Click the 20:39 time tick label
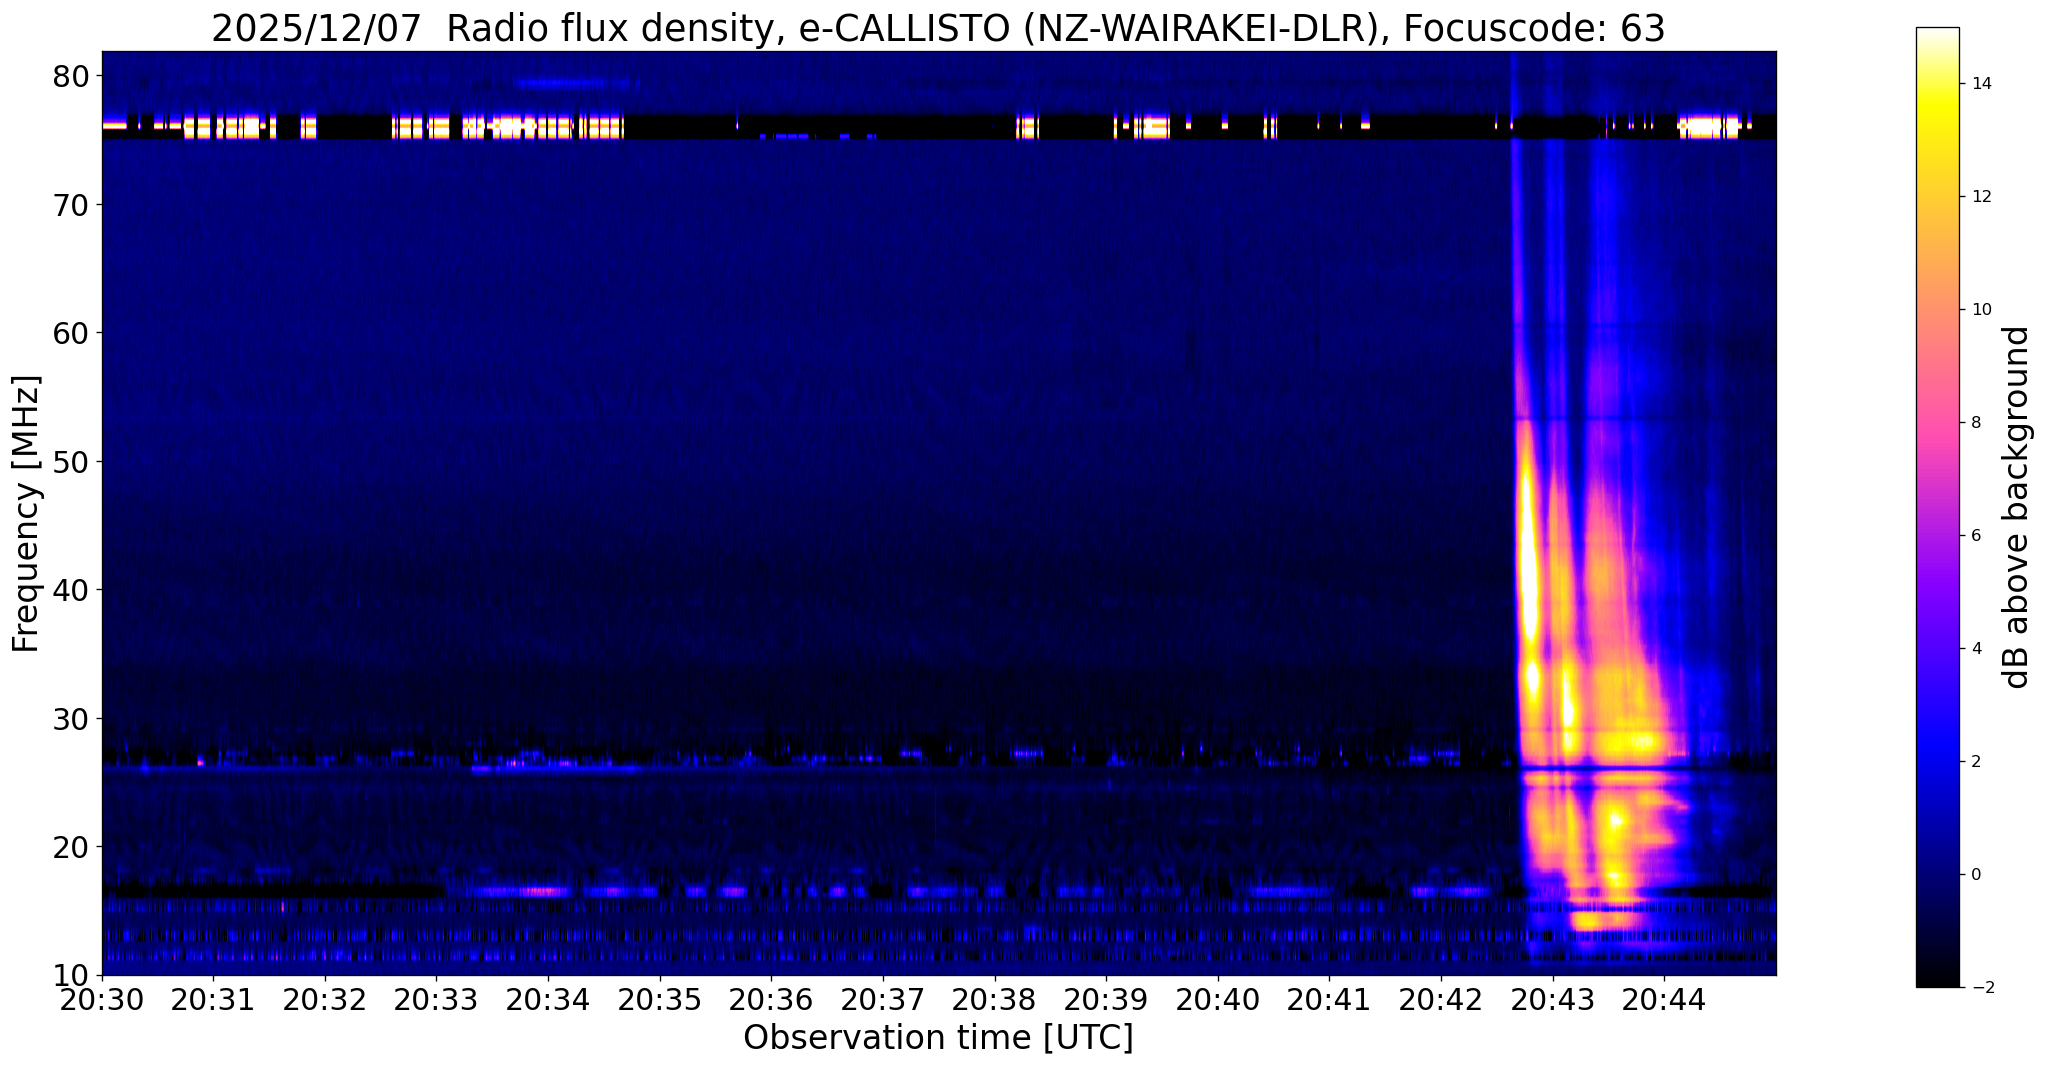The image size is (2047, 1067). coord(1106,1000)
